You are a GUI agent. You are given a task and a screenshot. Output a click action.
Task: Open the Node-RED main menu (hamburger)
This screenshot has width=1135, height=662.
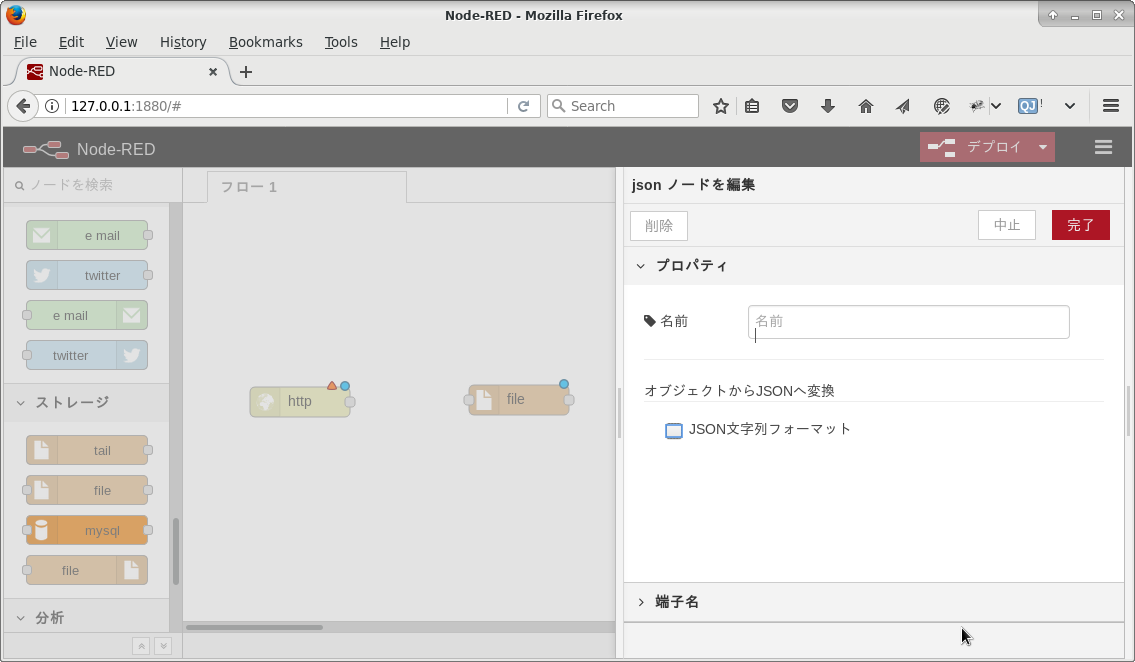coord(1103,146)
